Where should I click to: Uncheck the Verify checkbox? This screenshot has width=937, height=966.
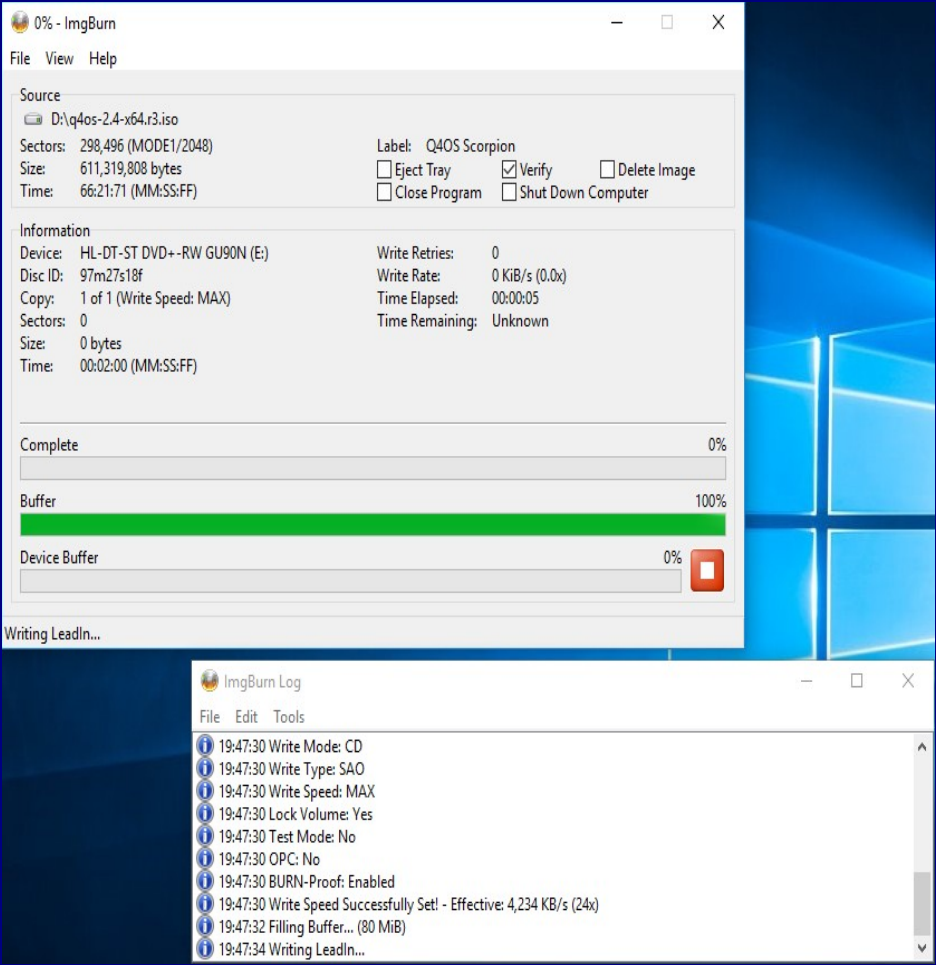509,170
